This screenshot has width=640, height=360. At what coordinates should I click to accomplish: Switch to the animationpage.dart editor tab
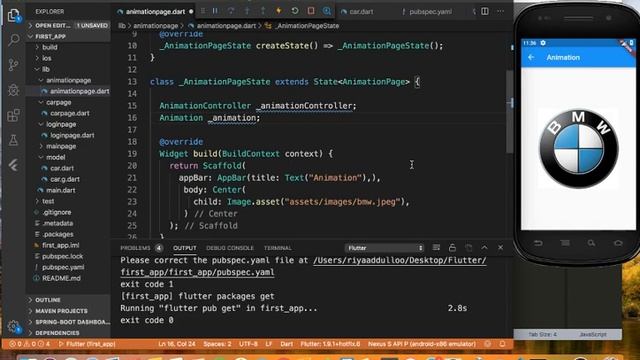[155, 12]
